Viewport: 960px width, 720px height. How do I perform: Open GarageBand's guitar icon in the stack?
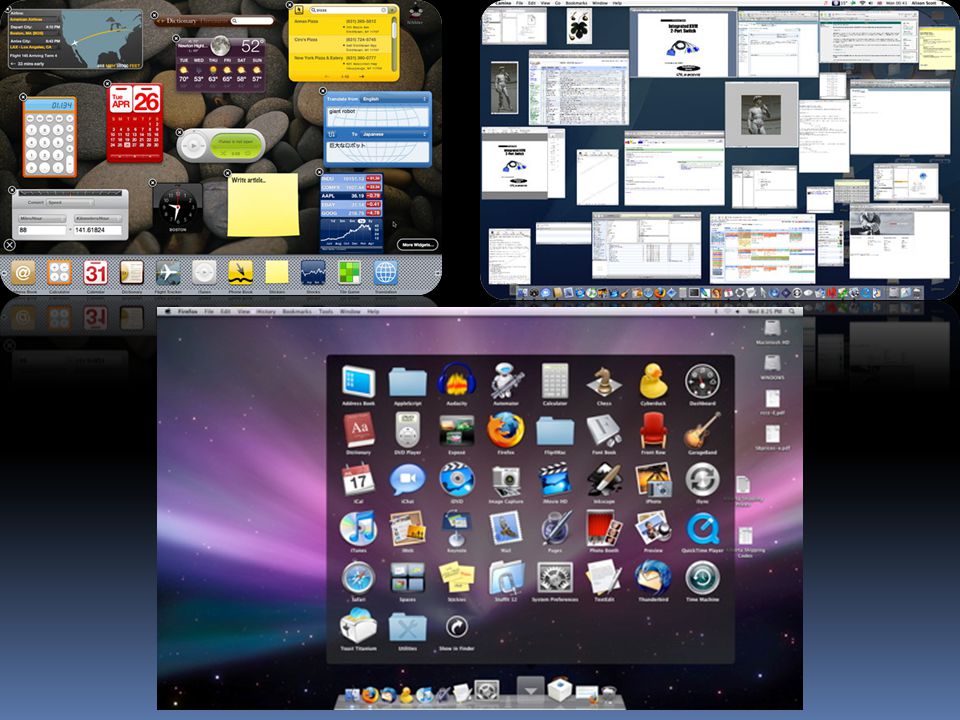click(702, 430)
